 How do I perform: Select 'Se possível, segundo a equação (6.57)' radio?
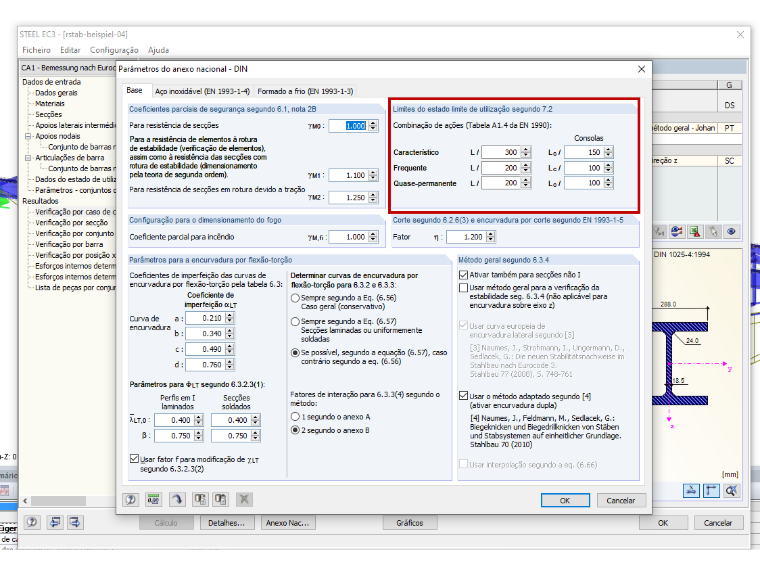pos(295,353)
